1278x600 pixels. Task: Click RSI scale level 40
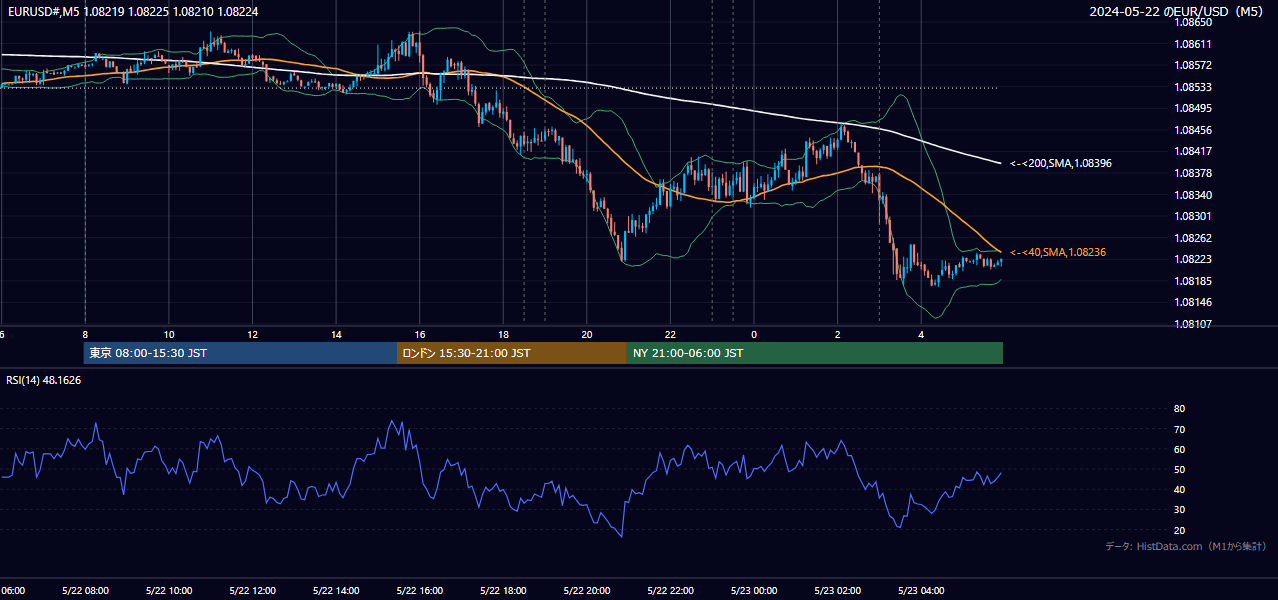pyautogui.click(x=1180, y=489)
